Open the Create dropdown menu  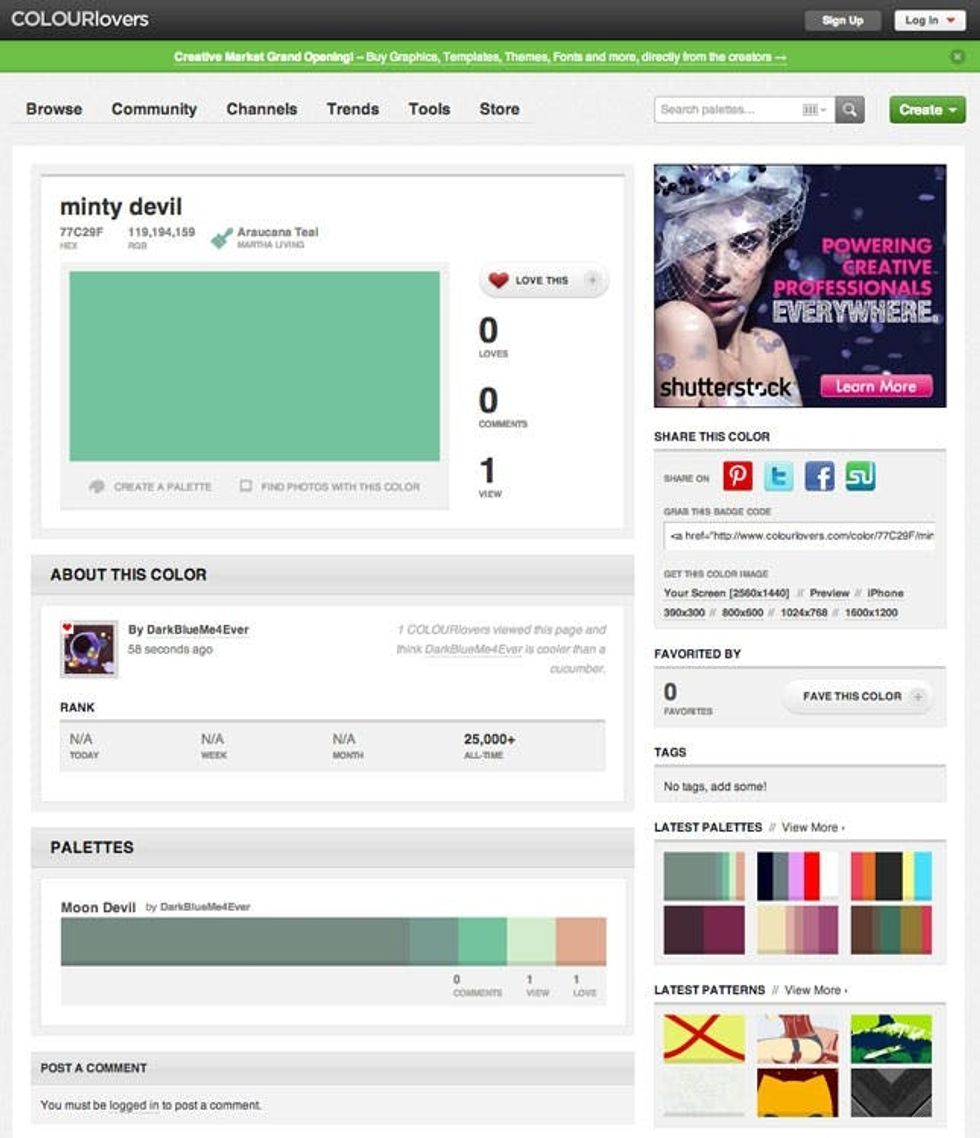coord(927,110)
